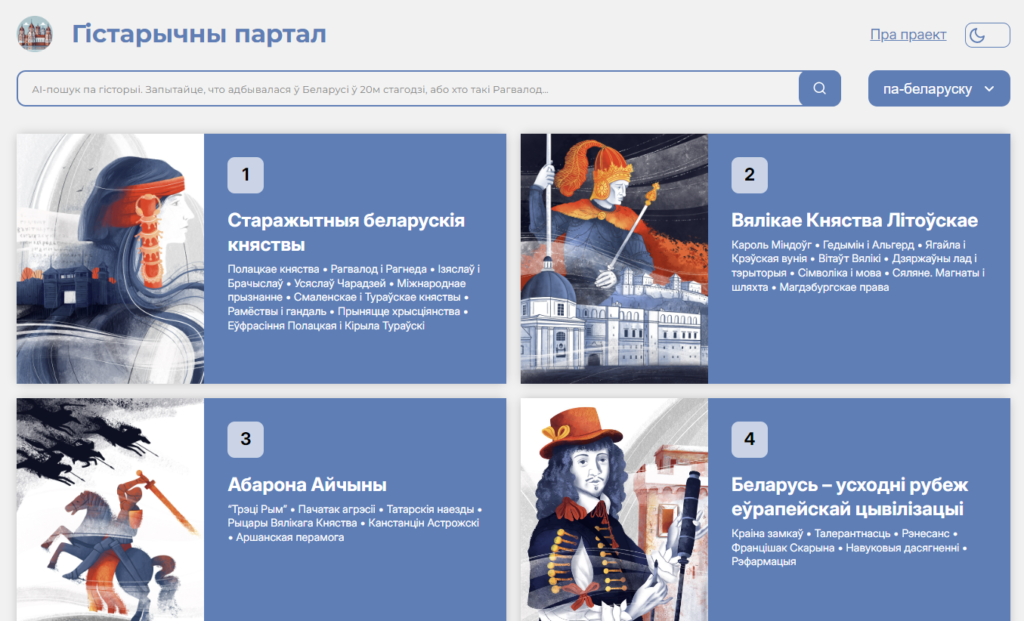
Task: Click the woman with red headband illustration
Action: [x=110, y=259]
